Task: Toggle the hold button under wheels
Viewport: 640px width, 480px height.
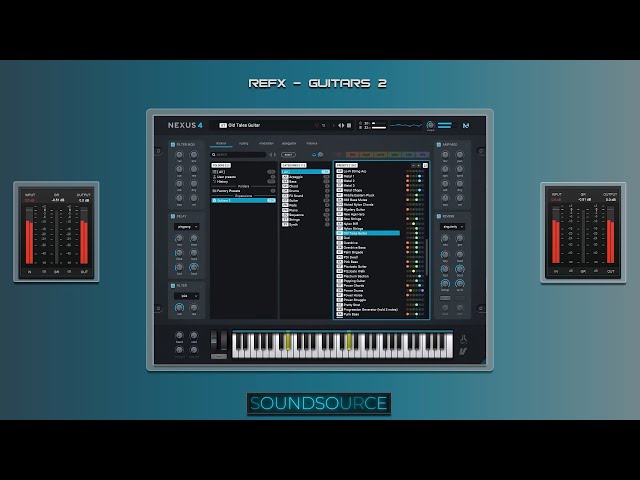Action: click(219, 356)
